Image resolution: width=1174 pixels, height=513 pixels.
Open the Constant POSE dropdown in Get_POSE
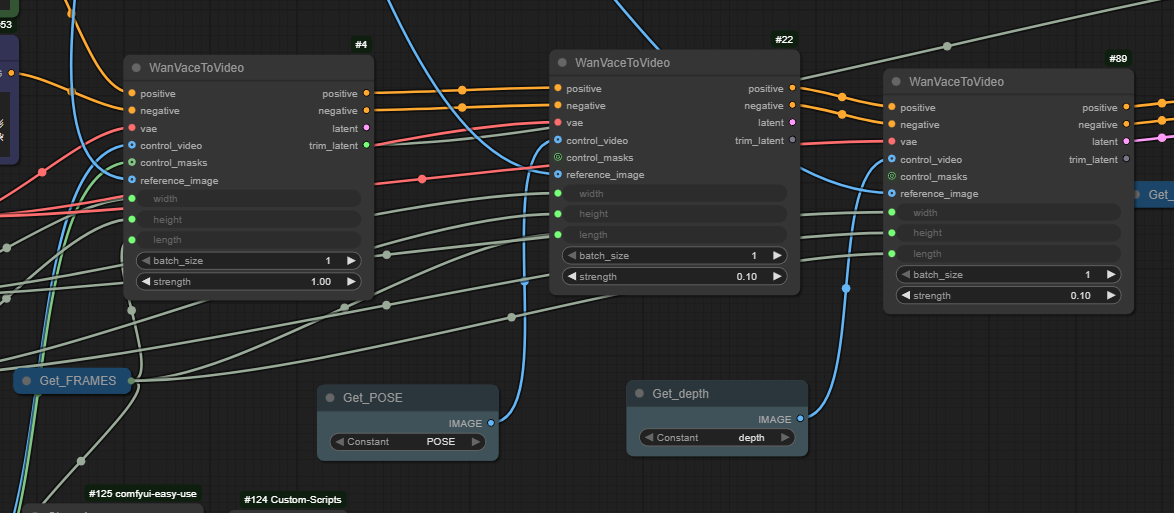click(408, 442)
